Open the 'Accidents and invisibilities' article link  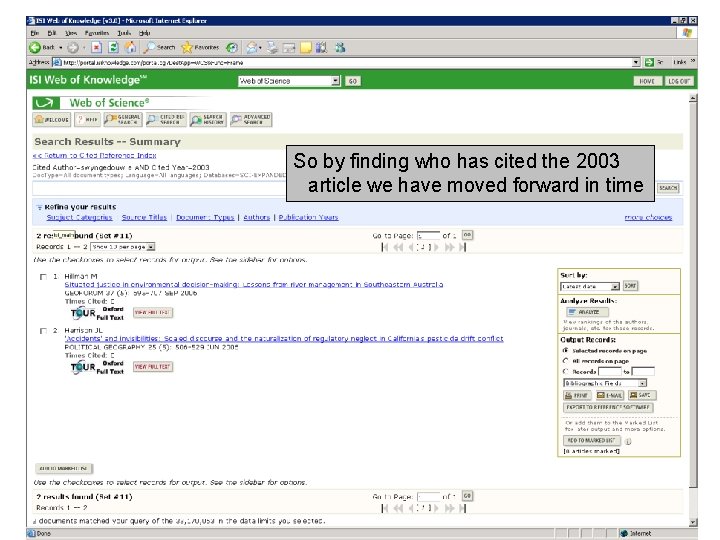(x=284, y=338)
